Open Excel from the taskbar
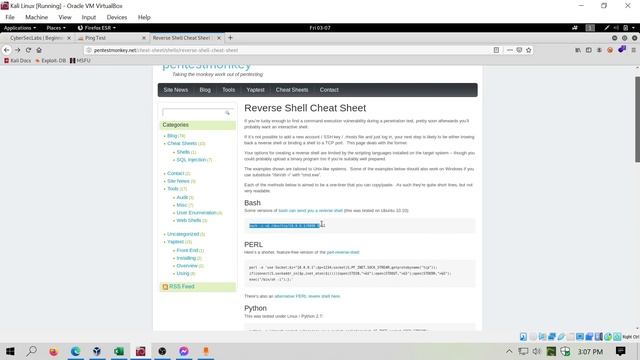Image resolution: width=640 pixels, height=360 pixels. [119, 351]
